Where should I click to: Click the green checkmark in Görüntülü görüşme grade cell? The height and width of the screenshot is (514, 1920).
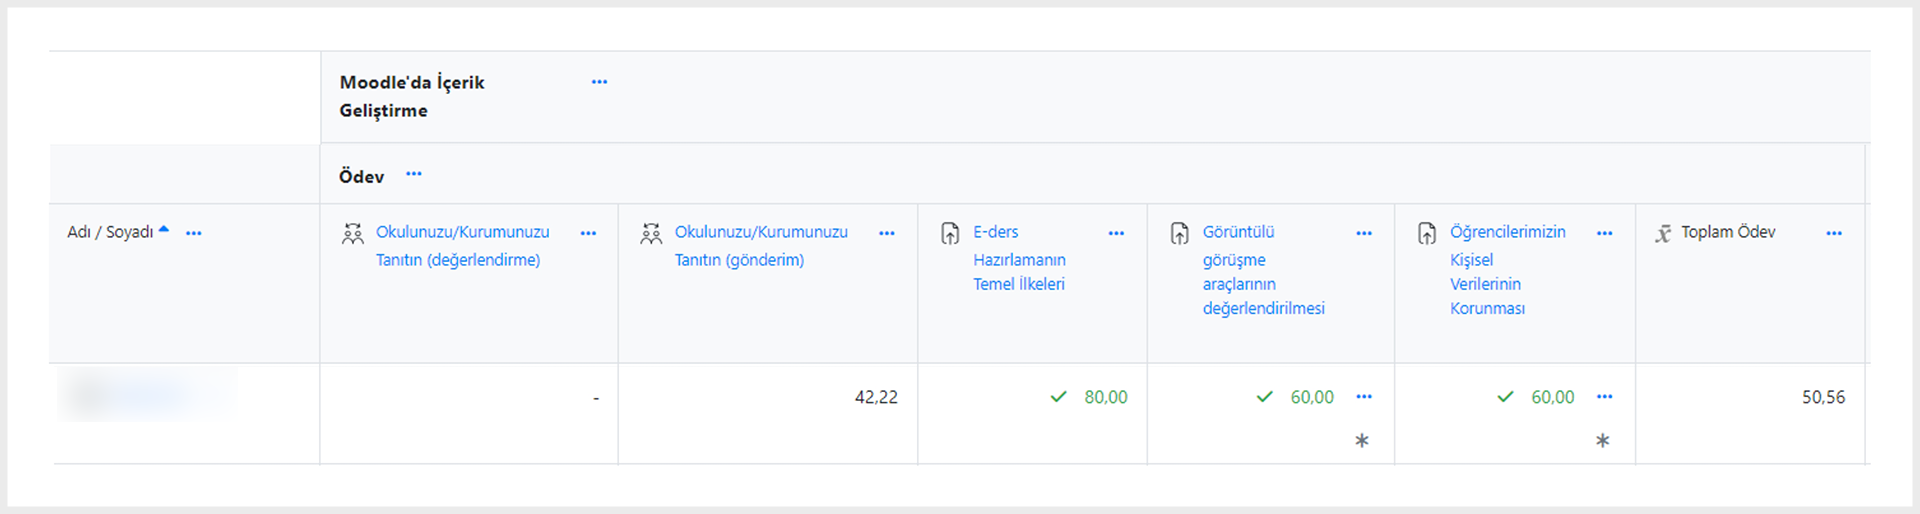[1264, 397]
